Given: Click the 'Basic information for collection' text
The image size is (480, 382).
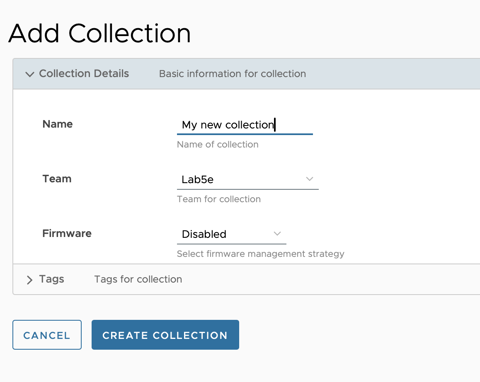Looking at the screenshot, I should pyautogui.click(x=233, y=74).
